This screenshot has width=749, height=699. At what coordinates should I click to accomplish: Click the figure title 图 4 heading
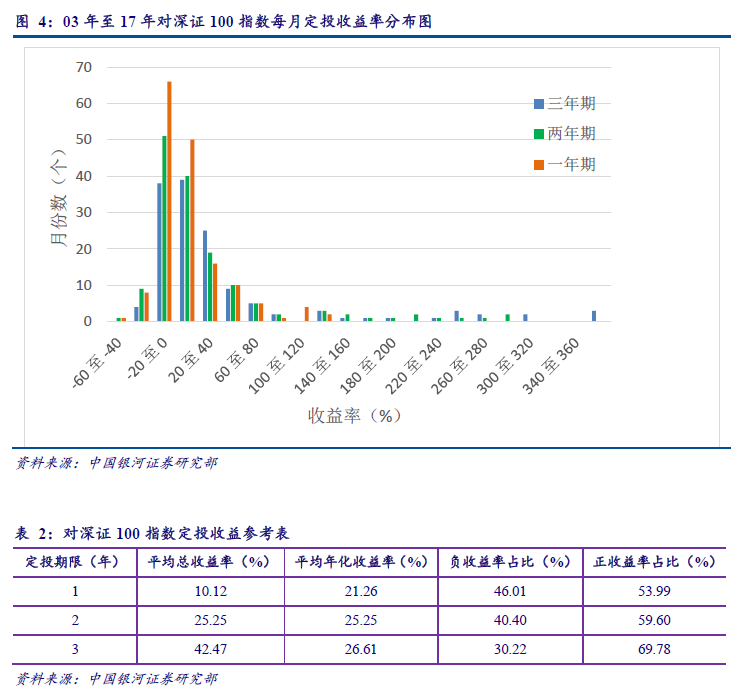click(x=224, y=22)
